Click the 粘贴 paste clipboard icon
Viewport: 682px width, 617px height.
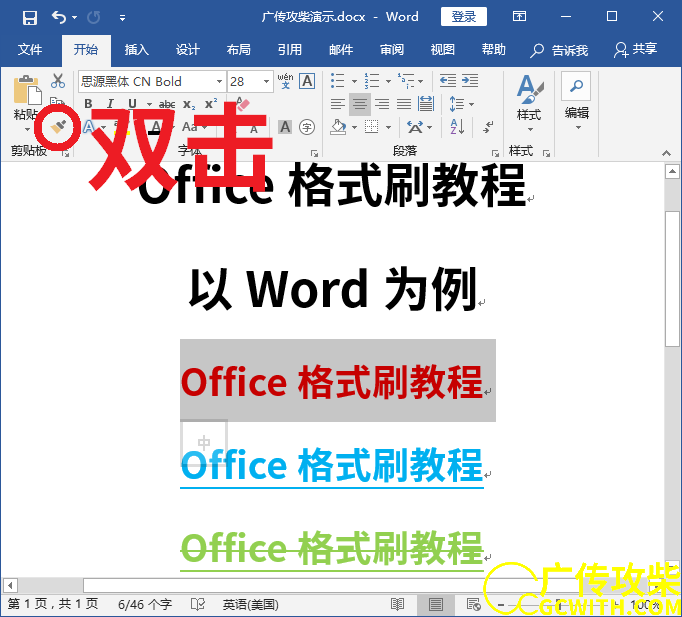click(x=27, y=90)
